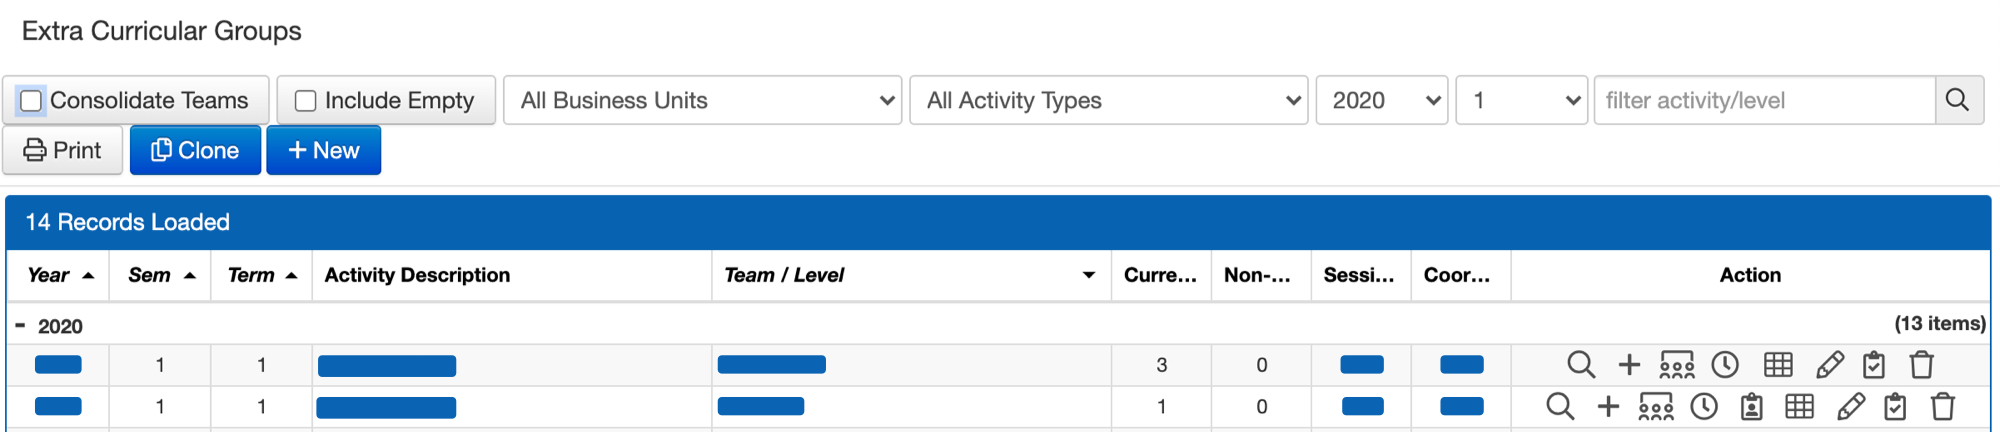The width and height of the screenshot is (2000, 432).
Task: Click the Clone button
Action: (x=195, y=151)
